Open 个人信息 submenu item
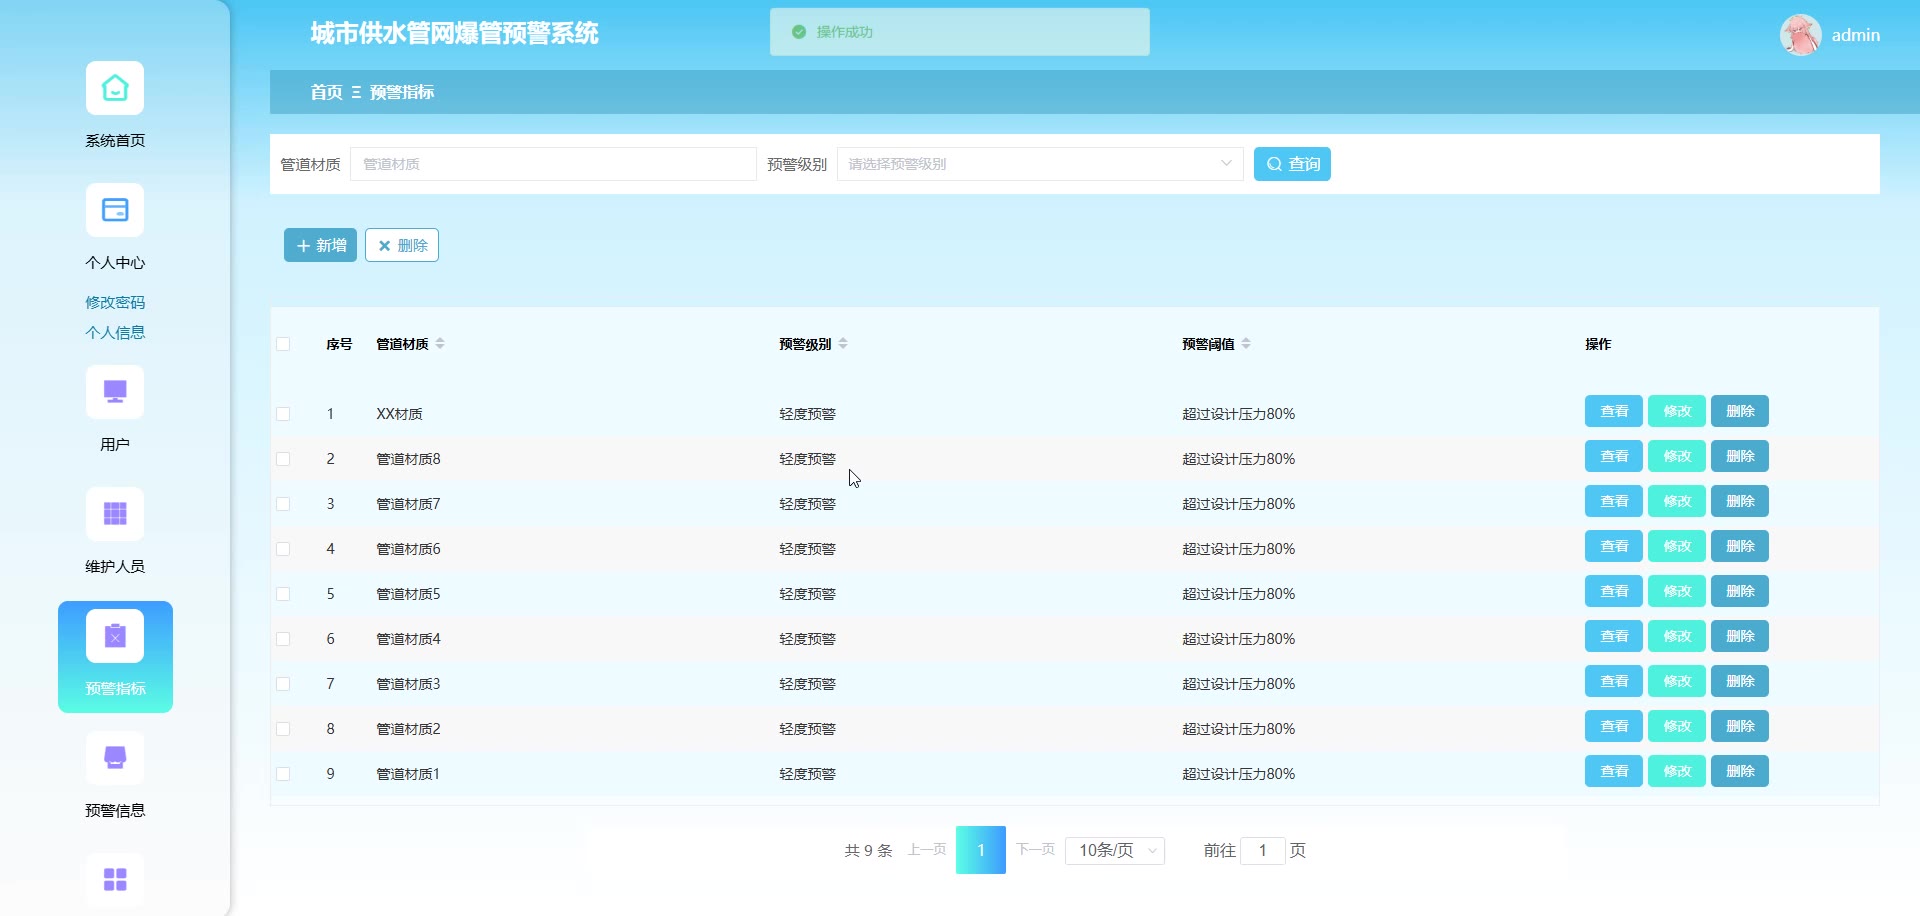Viewport: 1920px width, 916px height. 115,332
